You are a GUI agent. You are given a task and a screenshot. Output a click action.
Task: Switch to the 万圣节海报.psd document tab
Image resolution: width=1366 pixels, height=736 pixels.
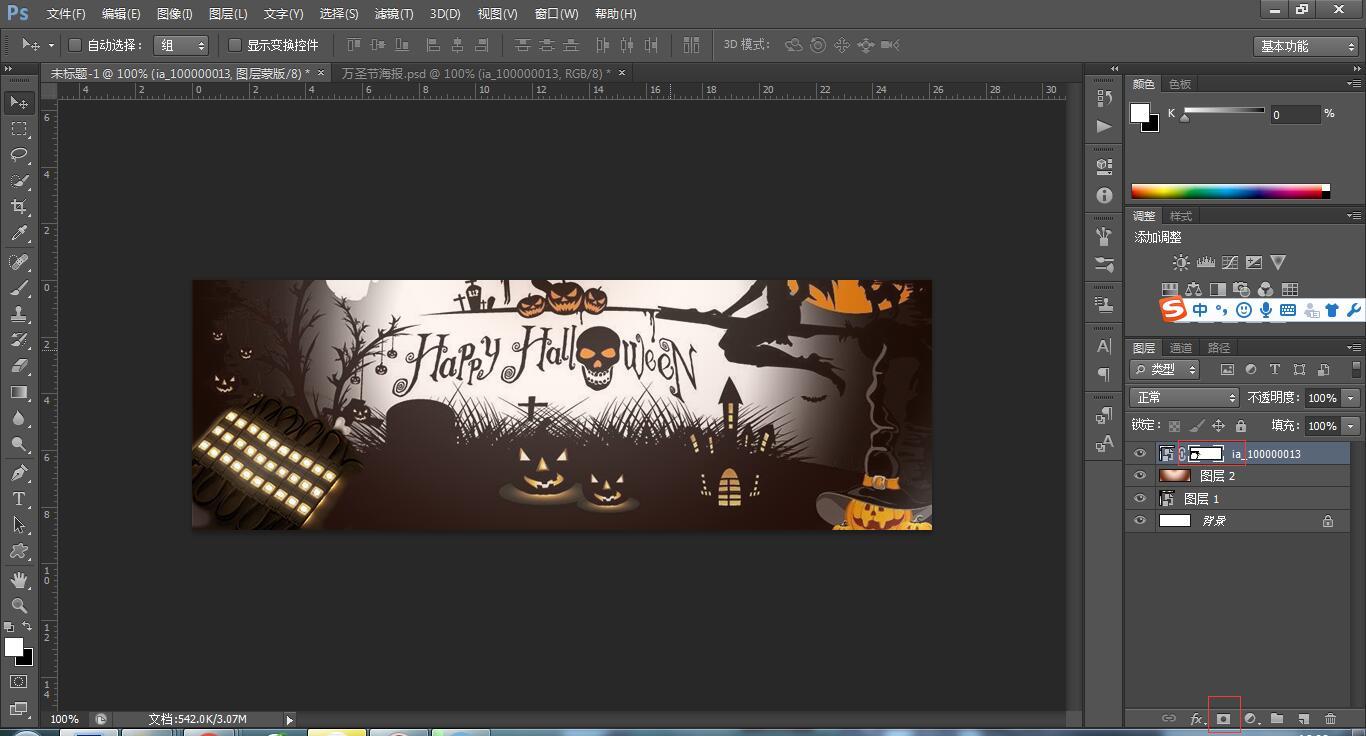point(475,73)
